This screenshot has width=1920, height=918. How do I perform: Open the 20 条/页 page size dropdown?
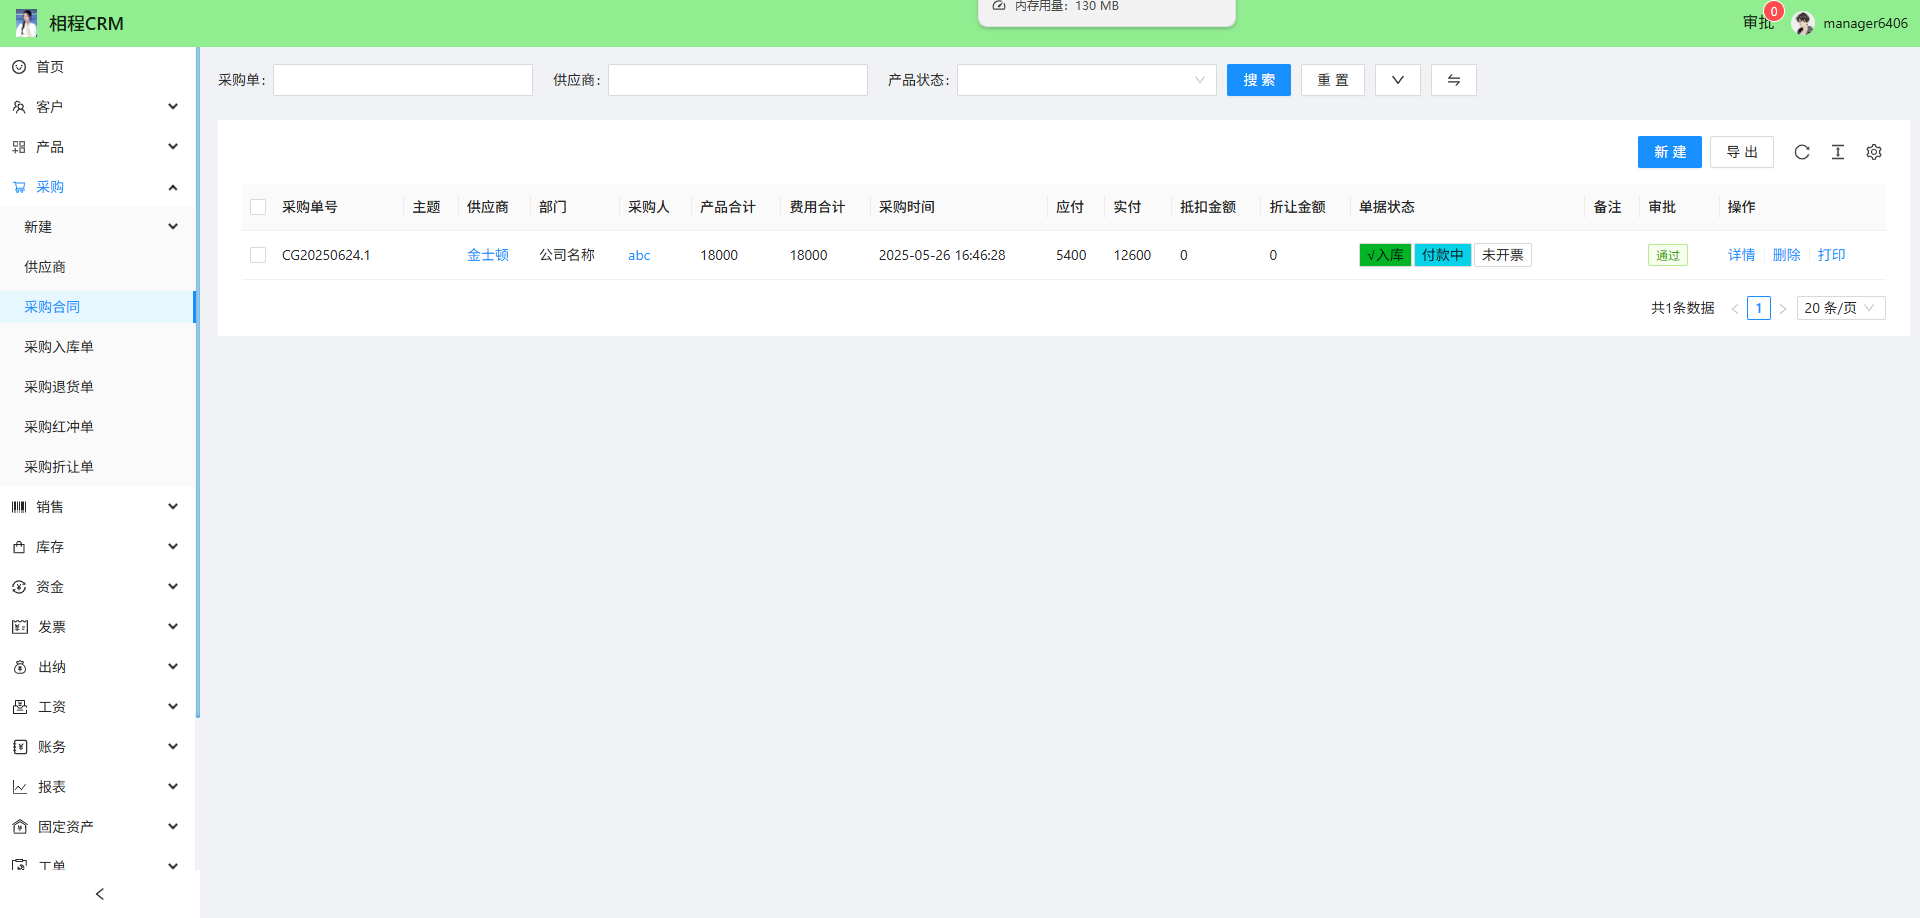tap(1840, 308)
